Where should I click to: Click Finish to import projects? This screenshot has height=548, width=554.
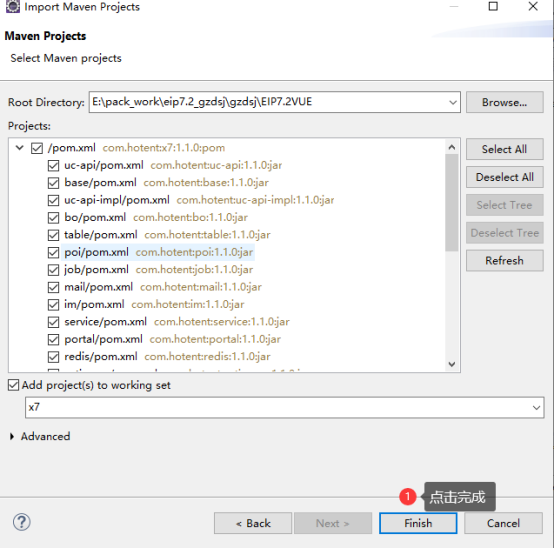(x=418, y=523)
